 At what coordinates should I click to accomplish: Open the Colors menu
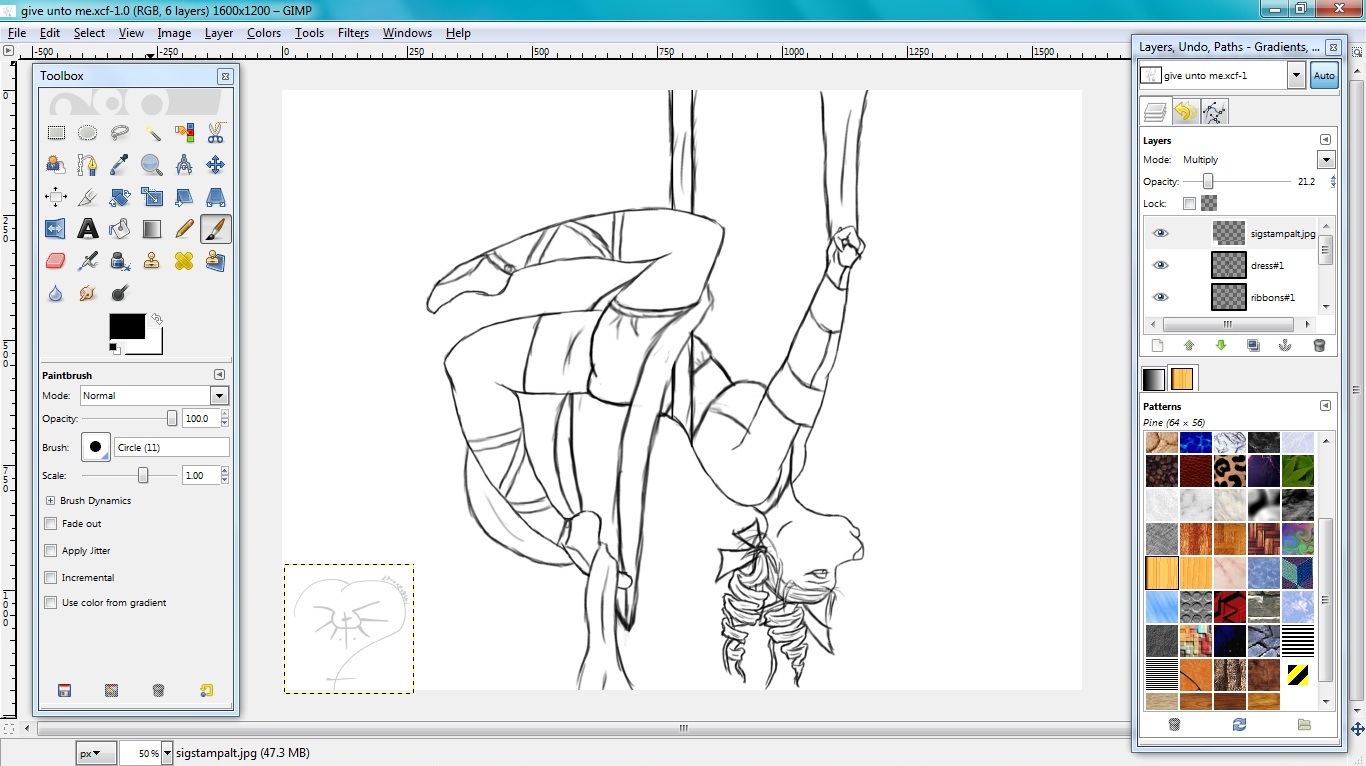264,33
